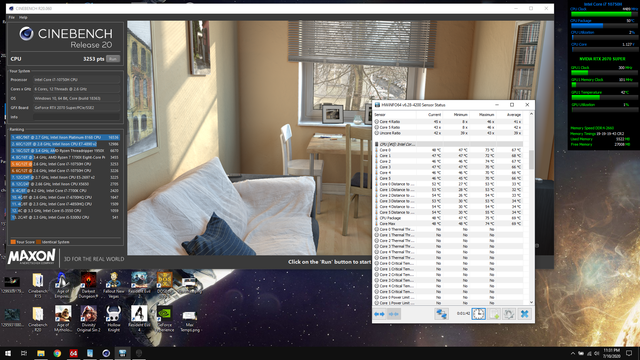Image resolution: width=640 pixels, height=360 pixels.
Task: Open File Explorer from the taskbar
Action: (x=41, y=353)
